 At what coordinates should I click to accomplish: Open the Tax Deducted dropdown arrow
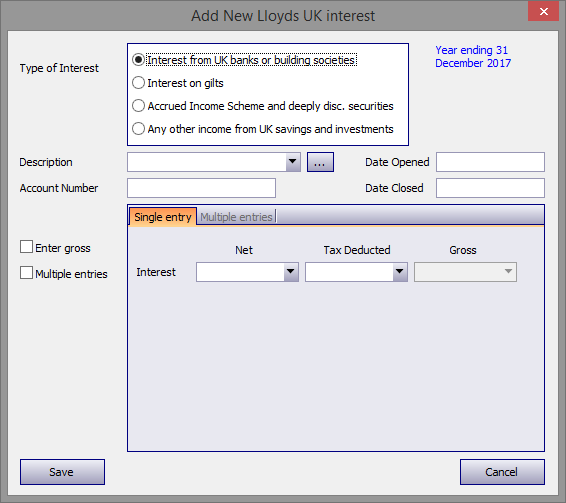(400, 272)
